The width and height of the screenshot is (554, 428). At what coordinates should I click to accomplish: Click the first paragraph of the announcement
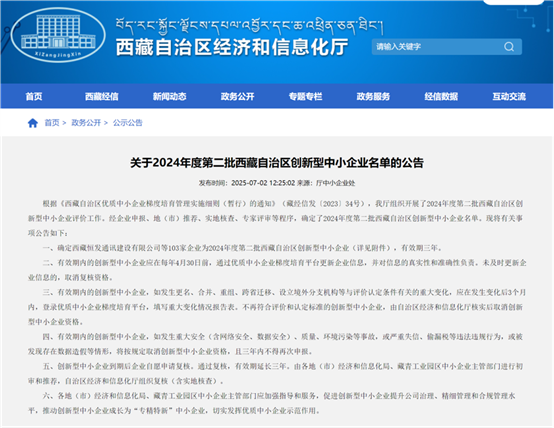click(x=277, y=218)
